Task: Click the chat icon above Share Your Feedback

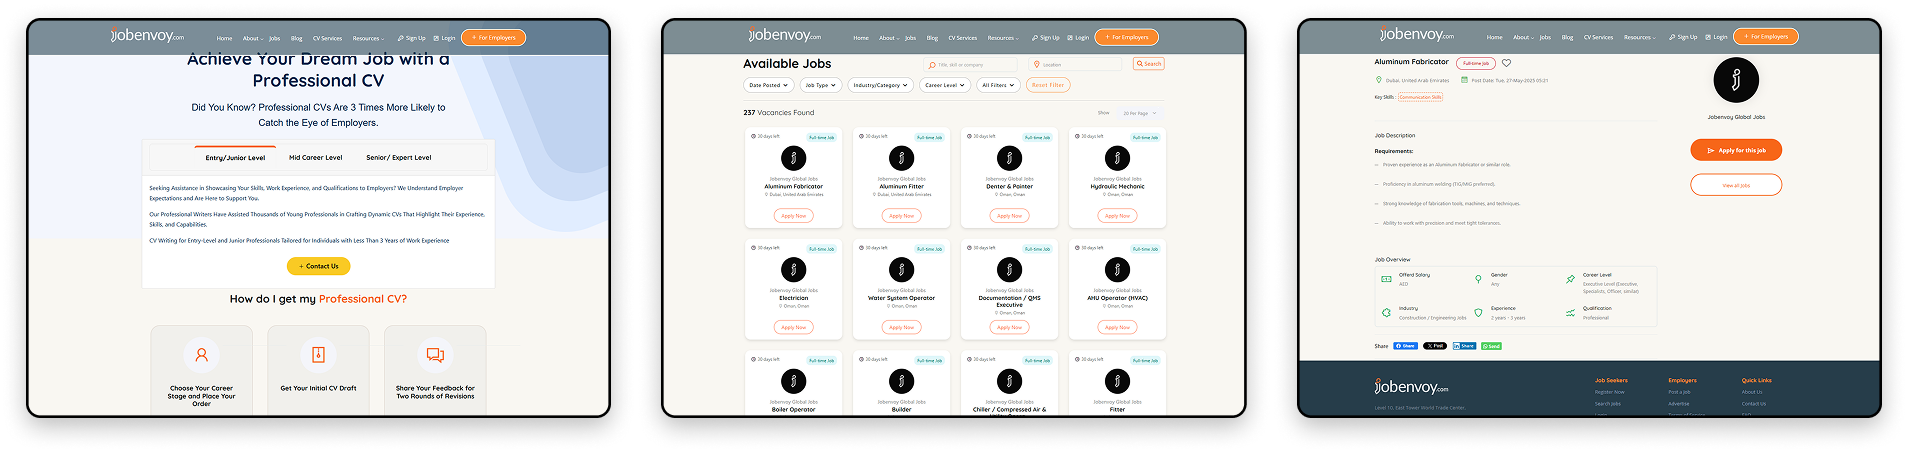Action: tap(435, 355)
